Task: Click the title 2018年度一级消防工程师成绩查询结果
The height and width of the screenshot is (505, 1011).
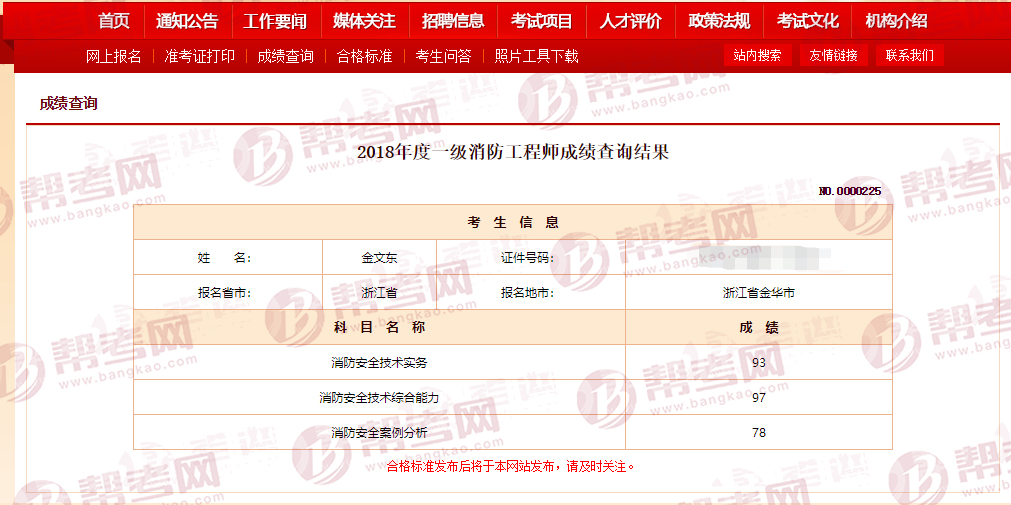Action: (513, 152)
